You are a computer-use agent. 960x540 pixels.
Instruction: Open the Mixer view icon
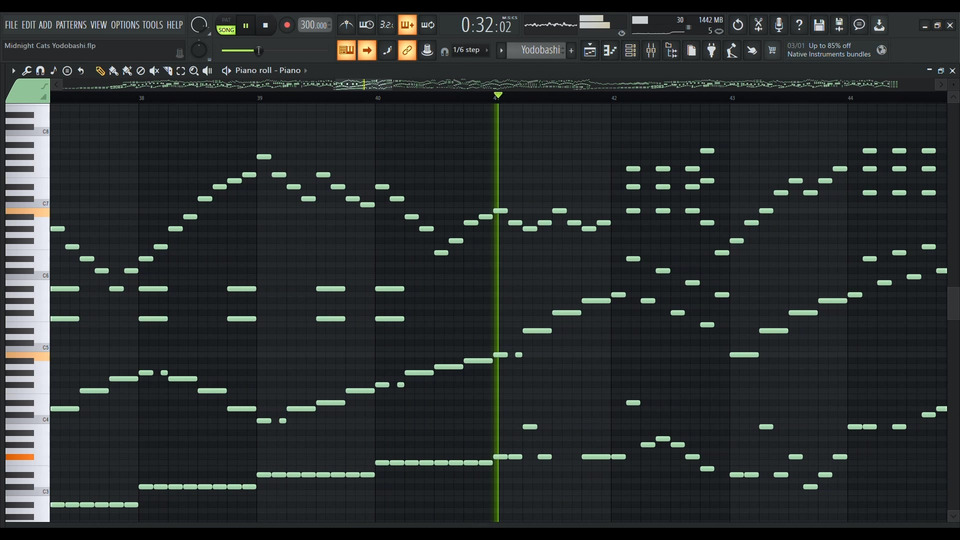651,50
